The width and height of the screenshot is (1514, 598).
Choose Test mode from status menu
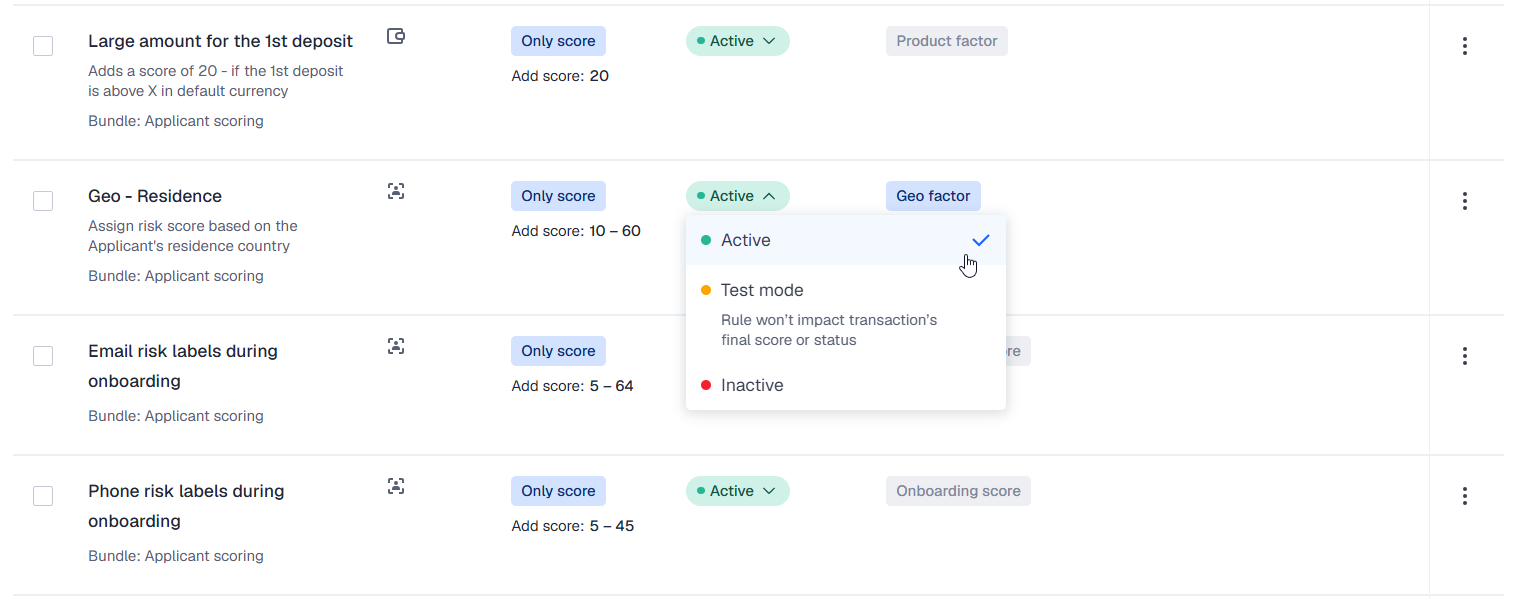point(762,290)
